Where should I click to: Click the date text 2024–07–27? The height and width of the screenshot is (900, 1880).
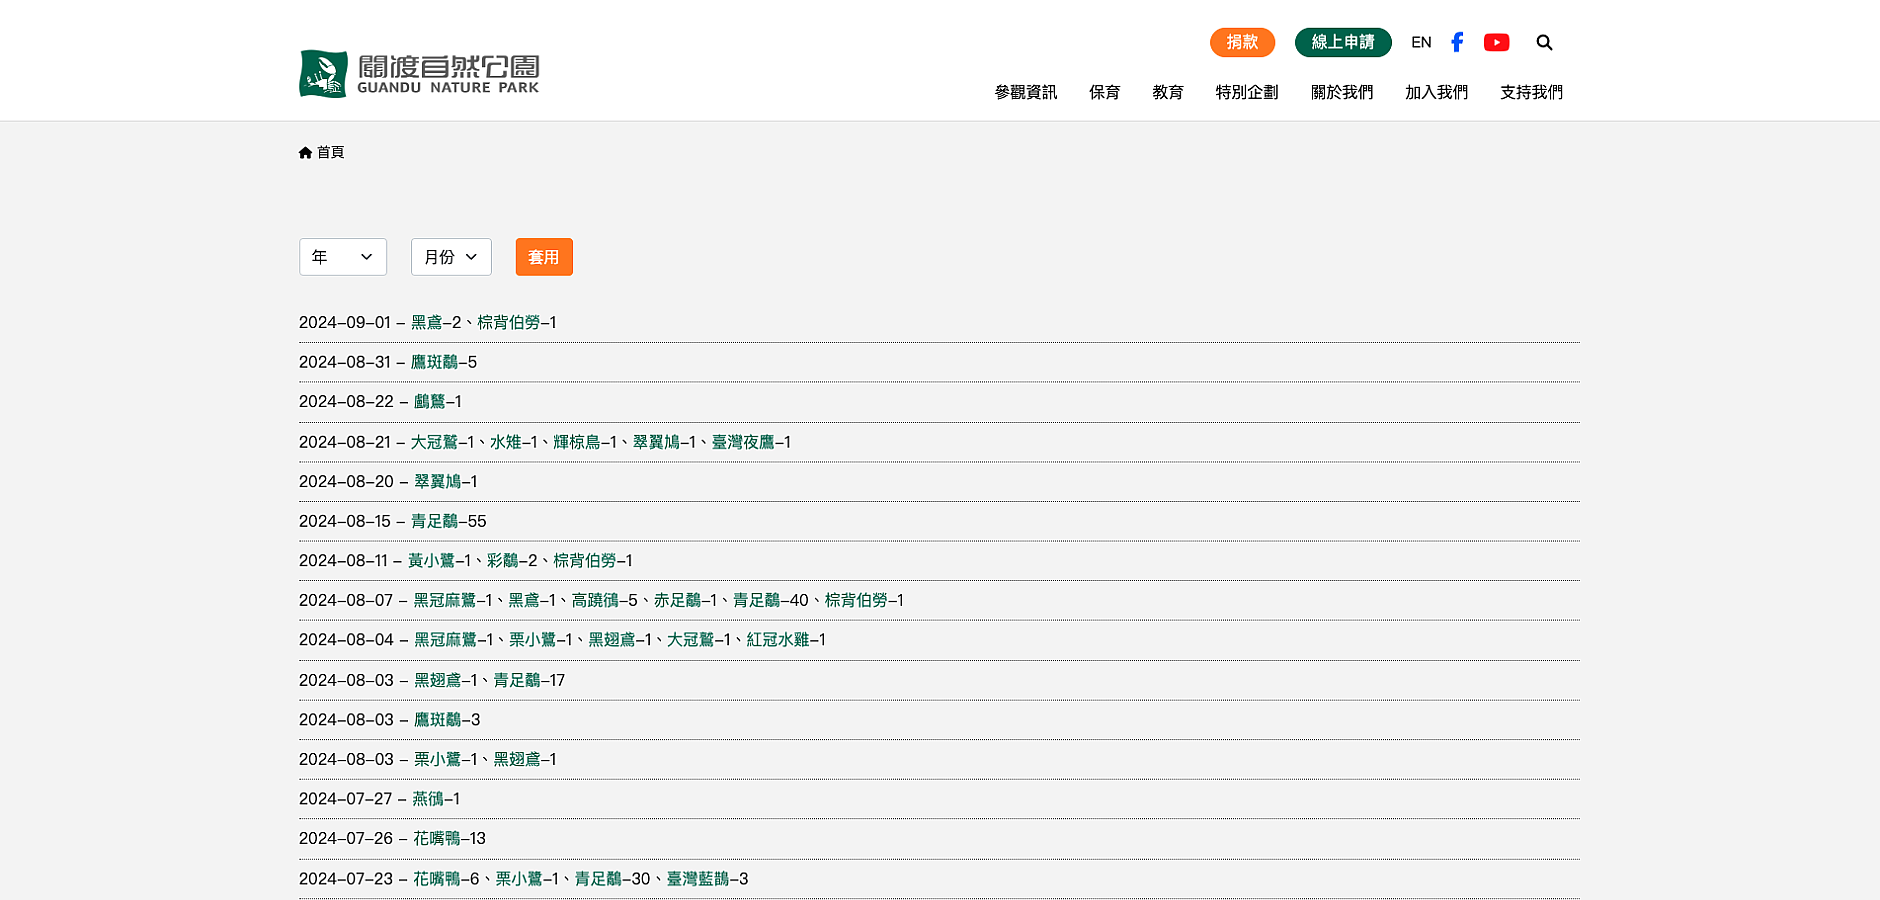click(346, 798)
